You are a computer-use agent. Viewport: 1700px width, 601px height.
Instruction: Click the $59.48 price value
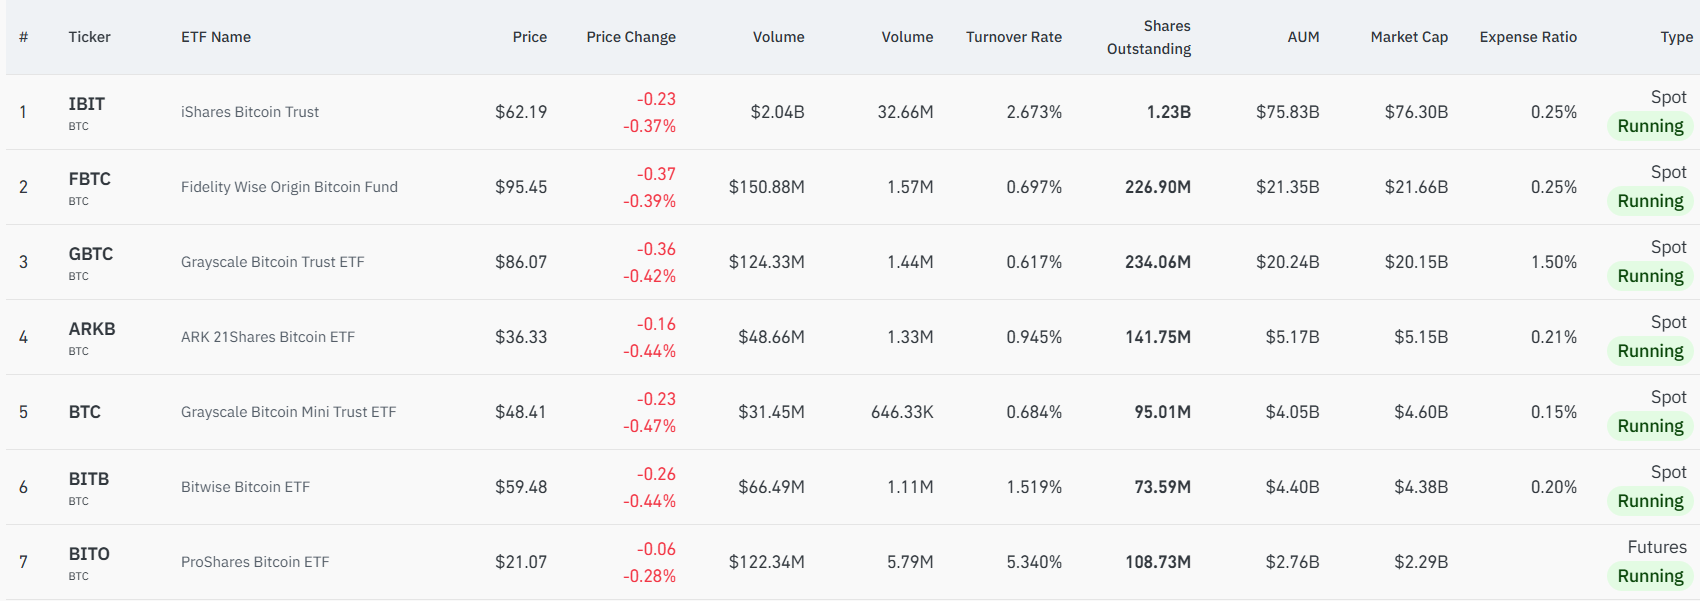(521, 487)
